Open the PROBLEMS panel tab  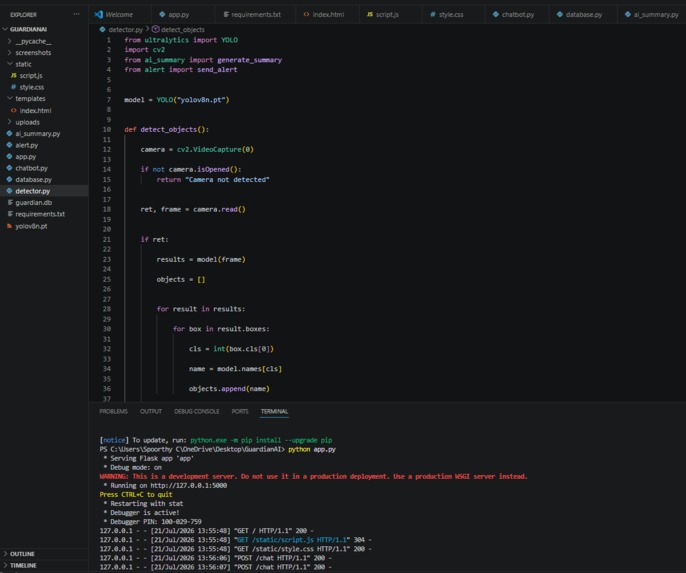[x=113, y=412]
